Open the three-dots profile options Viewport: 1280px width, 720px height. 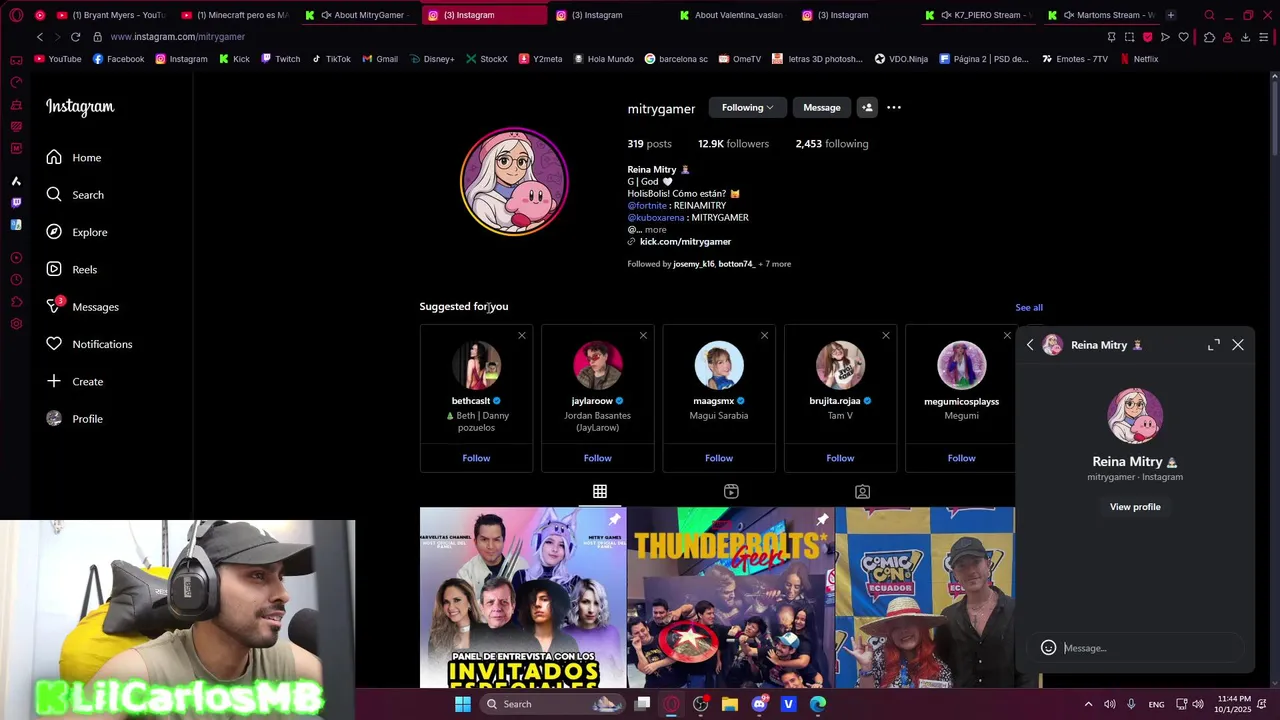(x=894, y=107)
